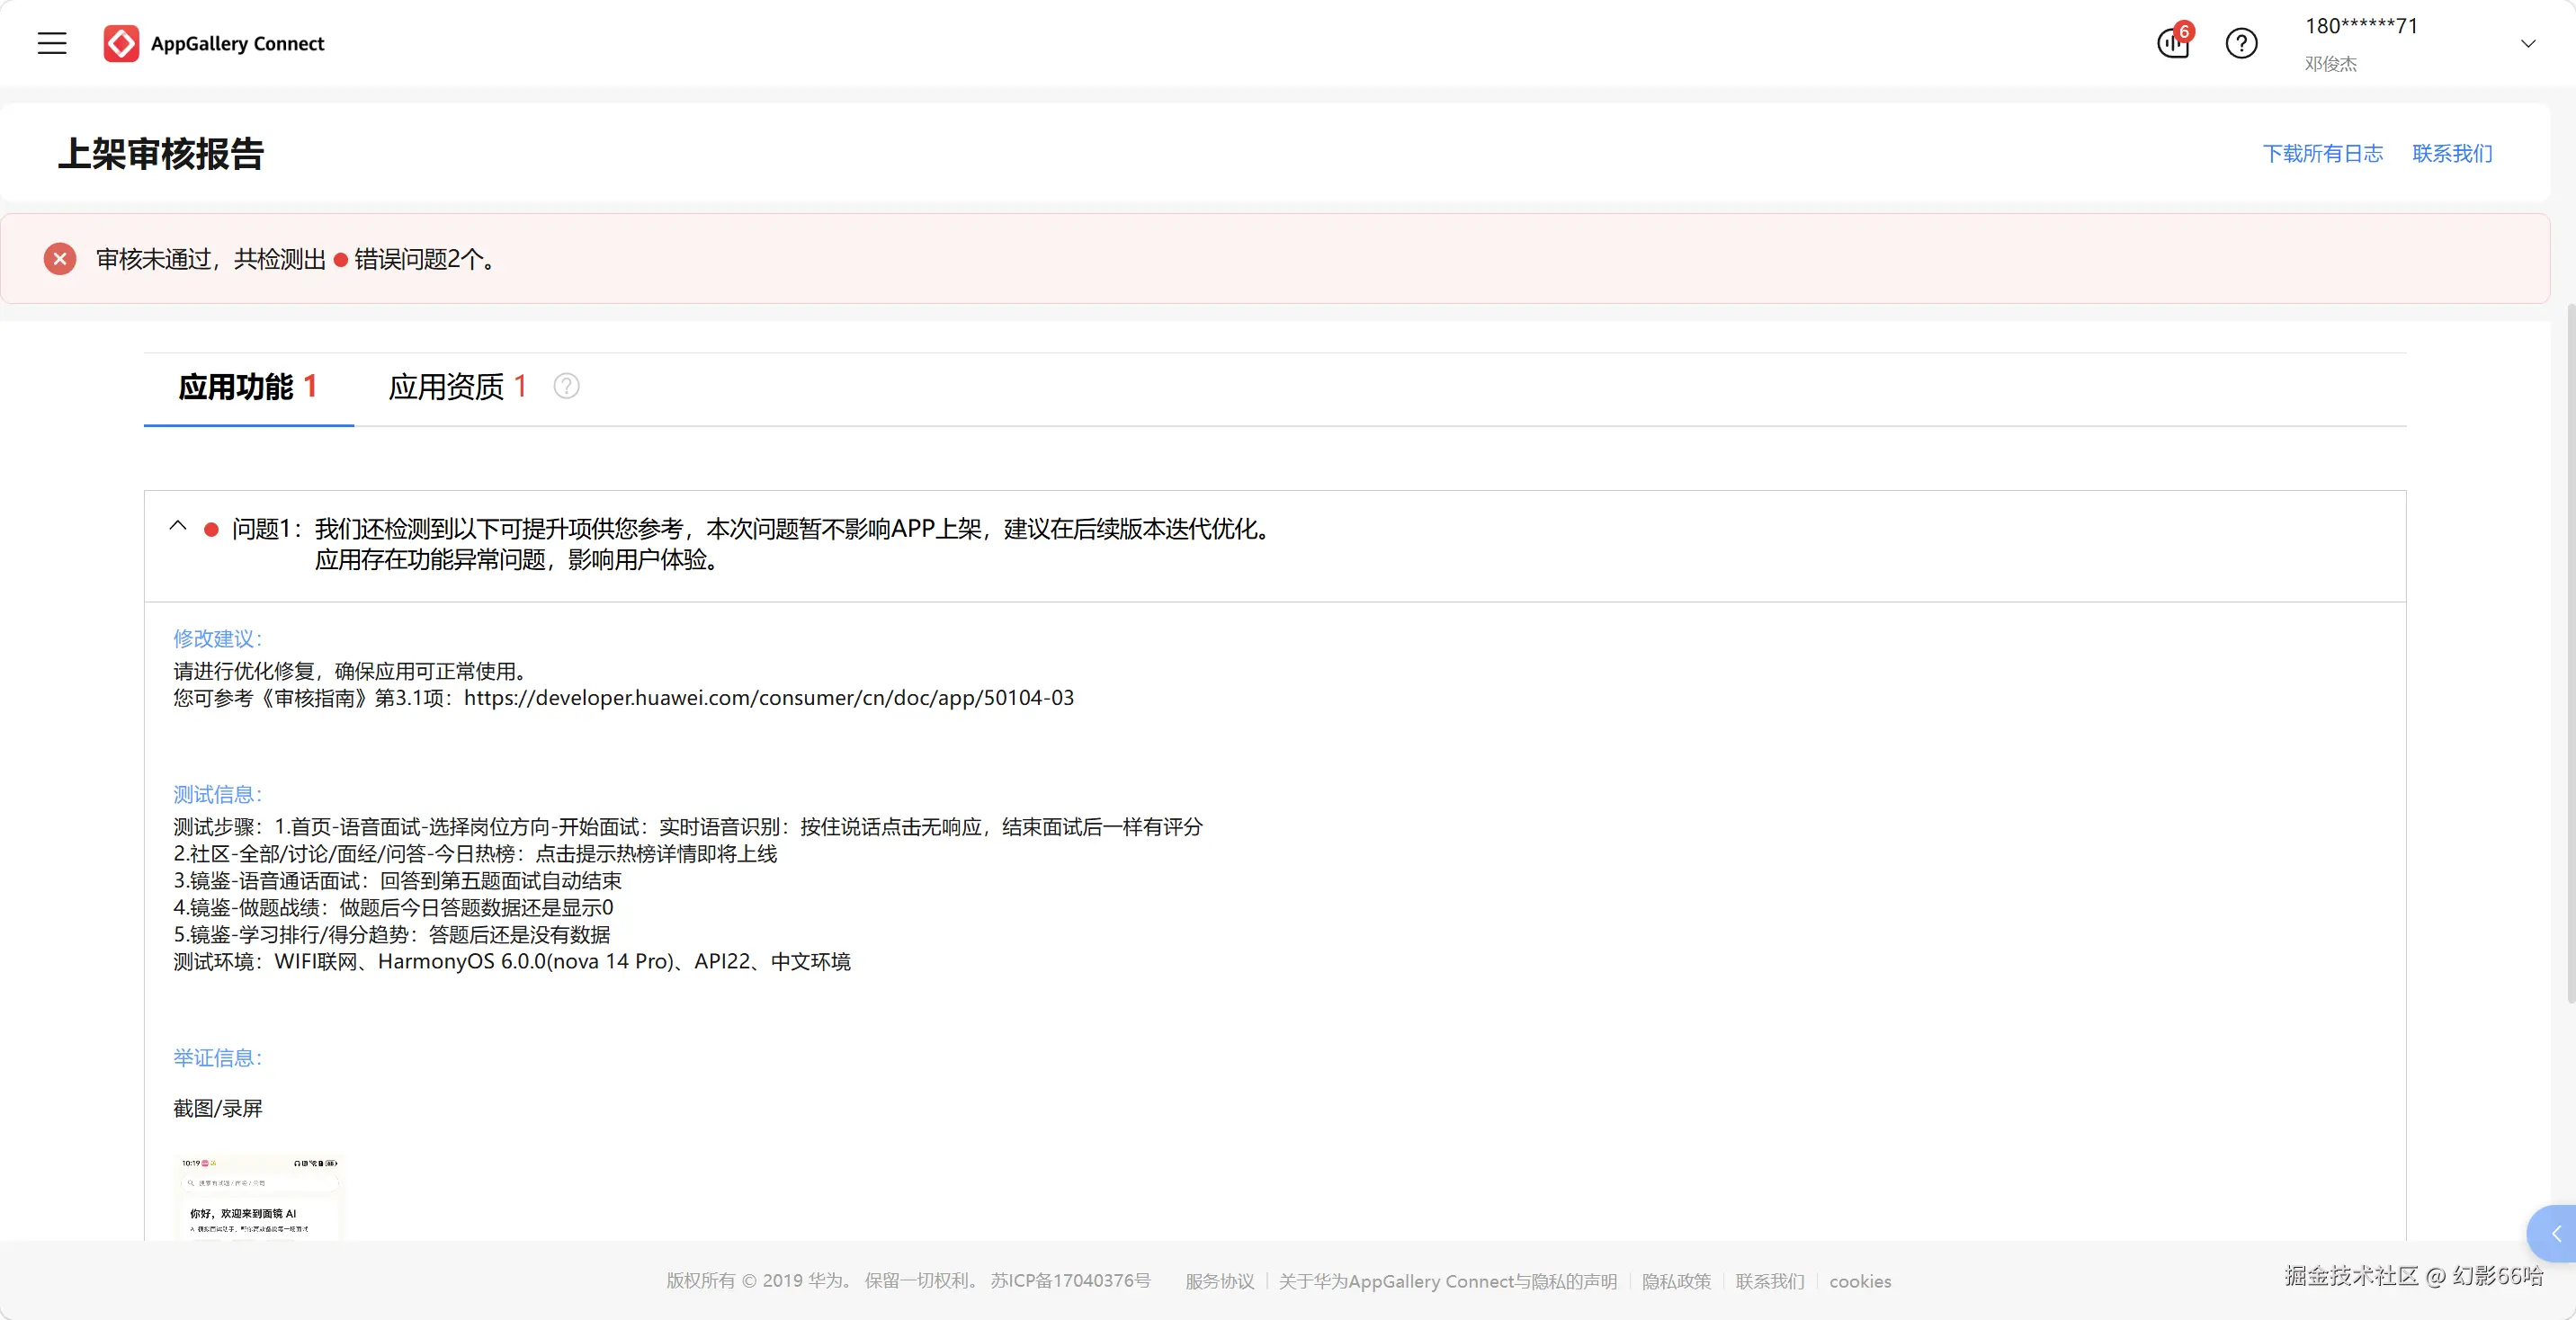
Task: Open 关于华为AppGallery Connect与隐私的声明 link
Action: [x=1447, y=1281]
